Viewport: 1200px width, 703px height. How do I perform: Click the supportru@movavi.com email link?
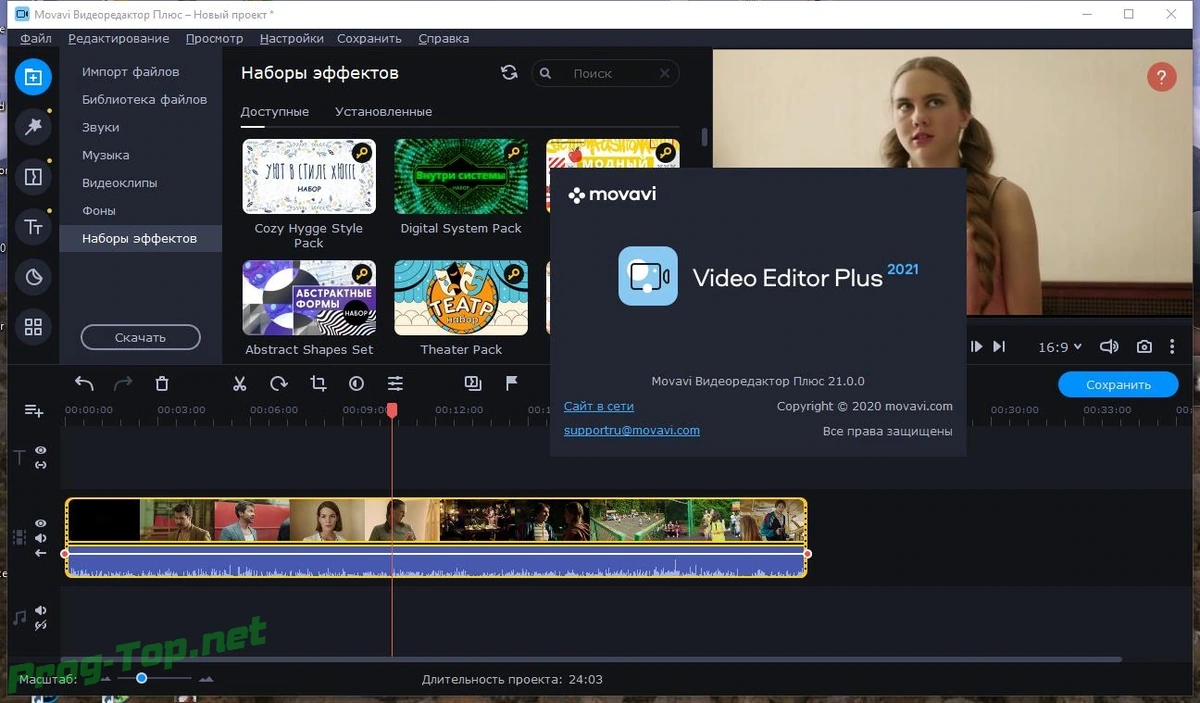(x=631, y=430)
